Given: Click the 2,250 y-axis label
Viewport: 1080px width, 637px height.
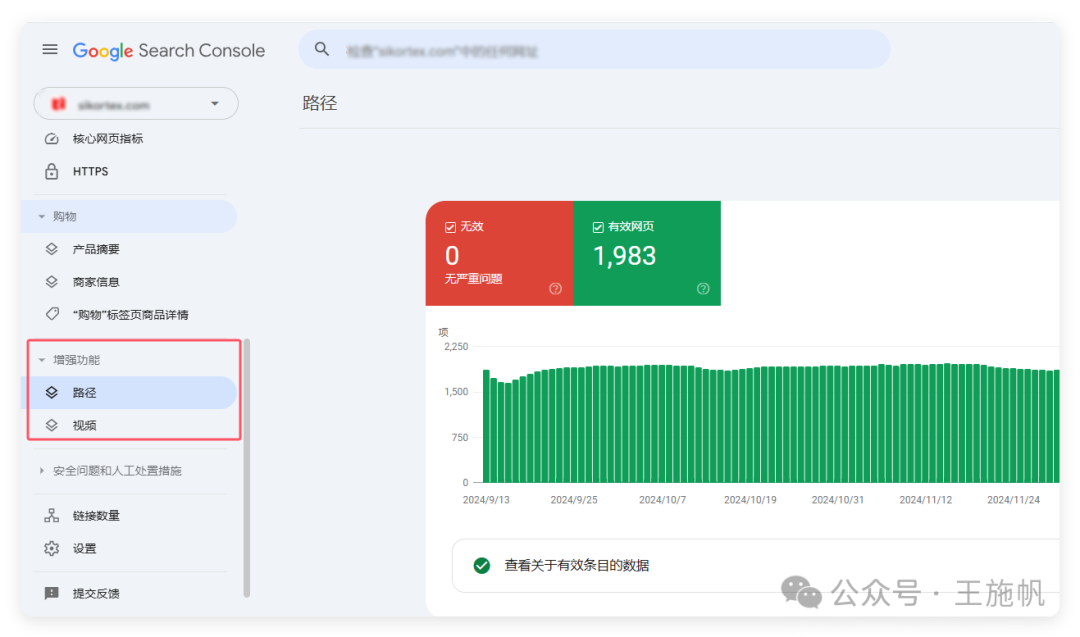Looking at the screenshot, I should tap(456, 346).
